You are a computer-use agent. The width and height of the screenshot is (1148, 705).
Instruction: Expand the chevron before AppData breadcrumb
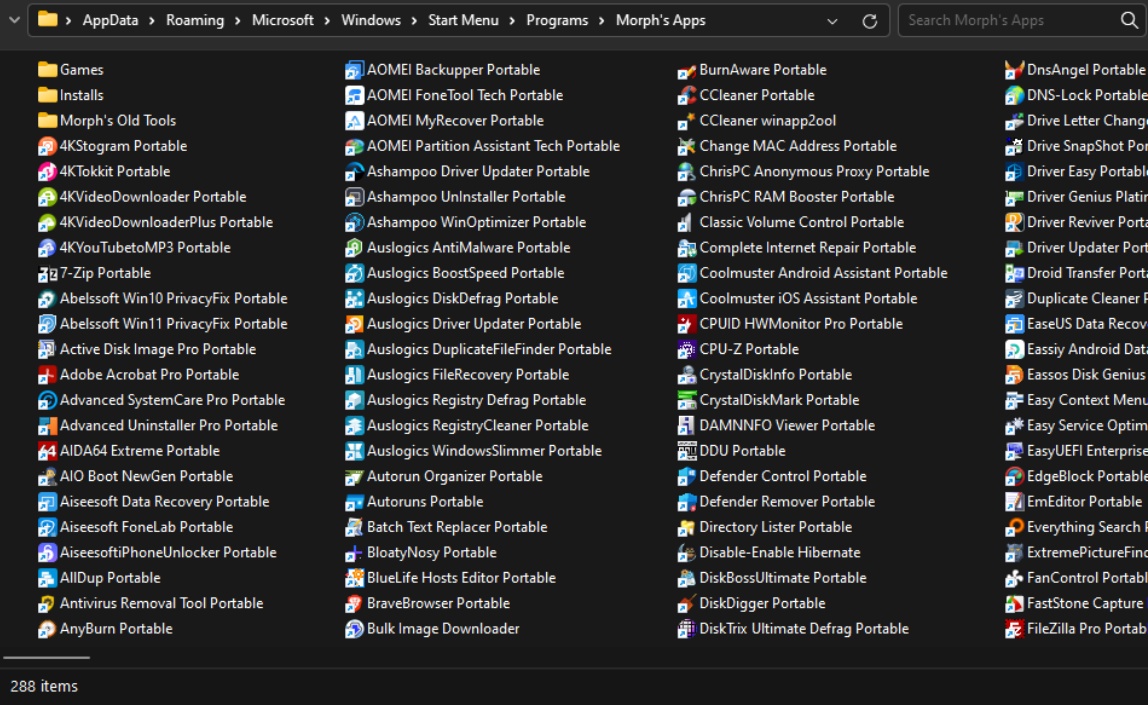[x=68, y=20]
